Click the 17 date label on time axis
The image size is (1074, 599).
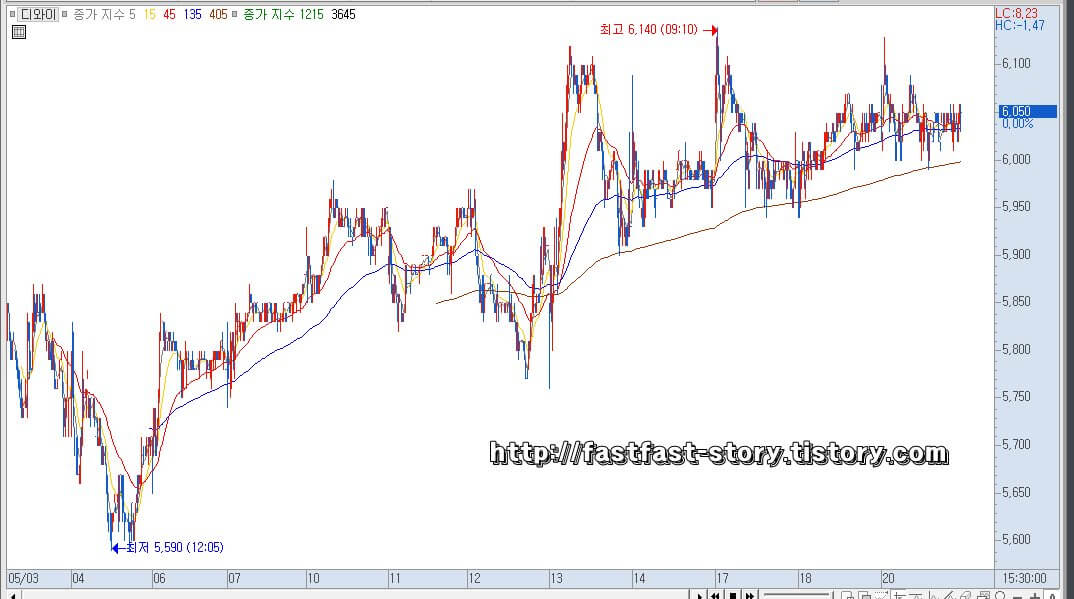723,578
